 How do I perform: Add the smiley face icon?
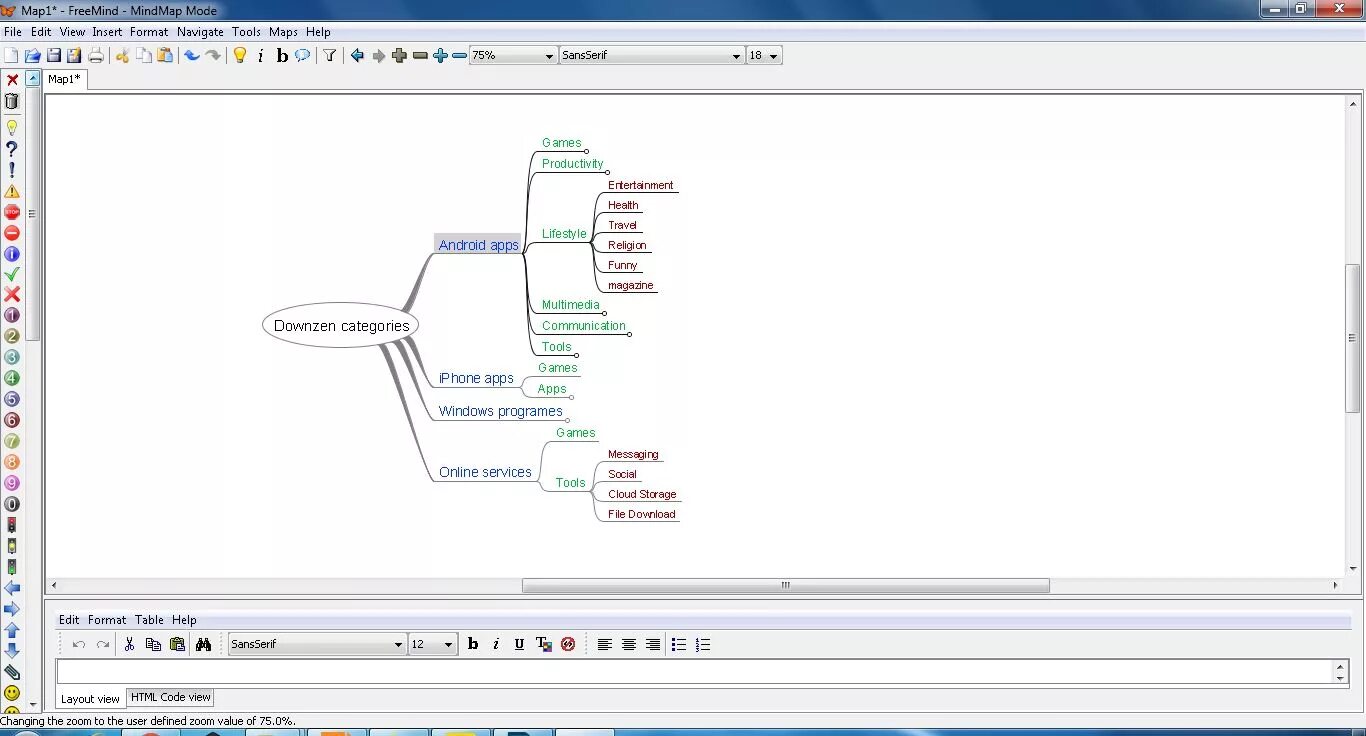tap(12, 693)
